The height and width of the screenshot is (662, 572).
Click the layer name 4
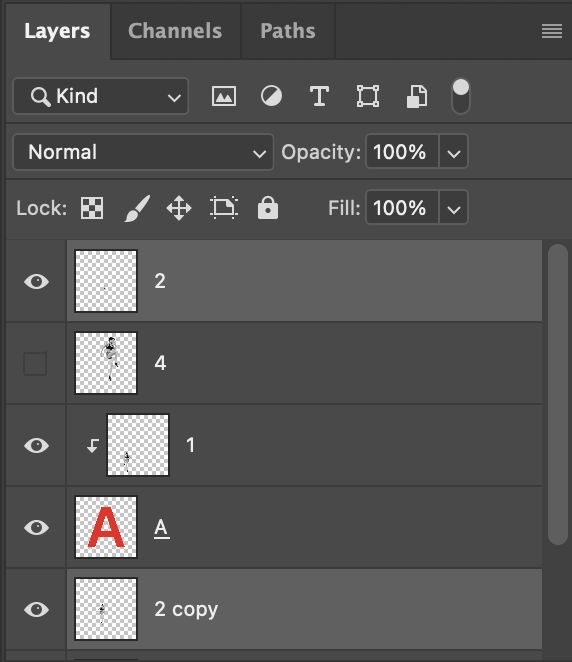[x=160, y=363]
